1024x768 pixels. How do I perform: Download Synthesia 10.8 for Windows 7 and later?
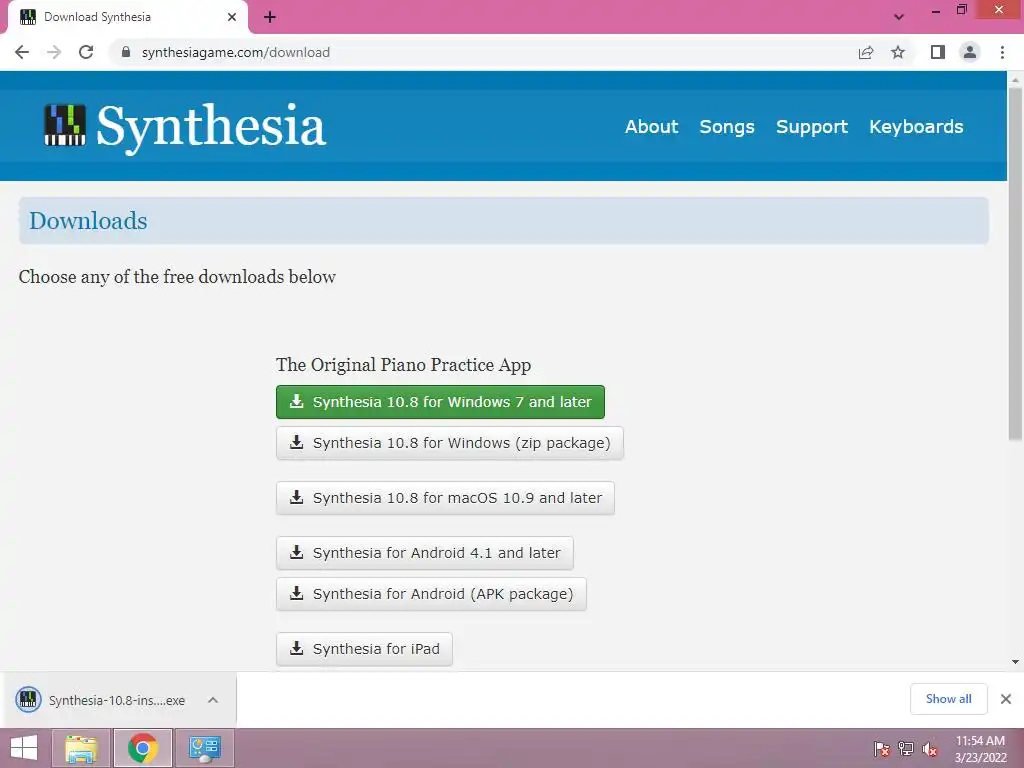click(440, 402)
